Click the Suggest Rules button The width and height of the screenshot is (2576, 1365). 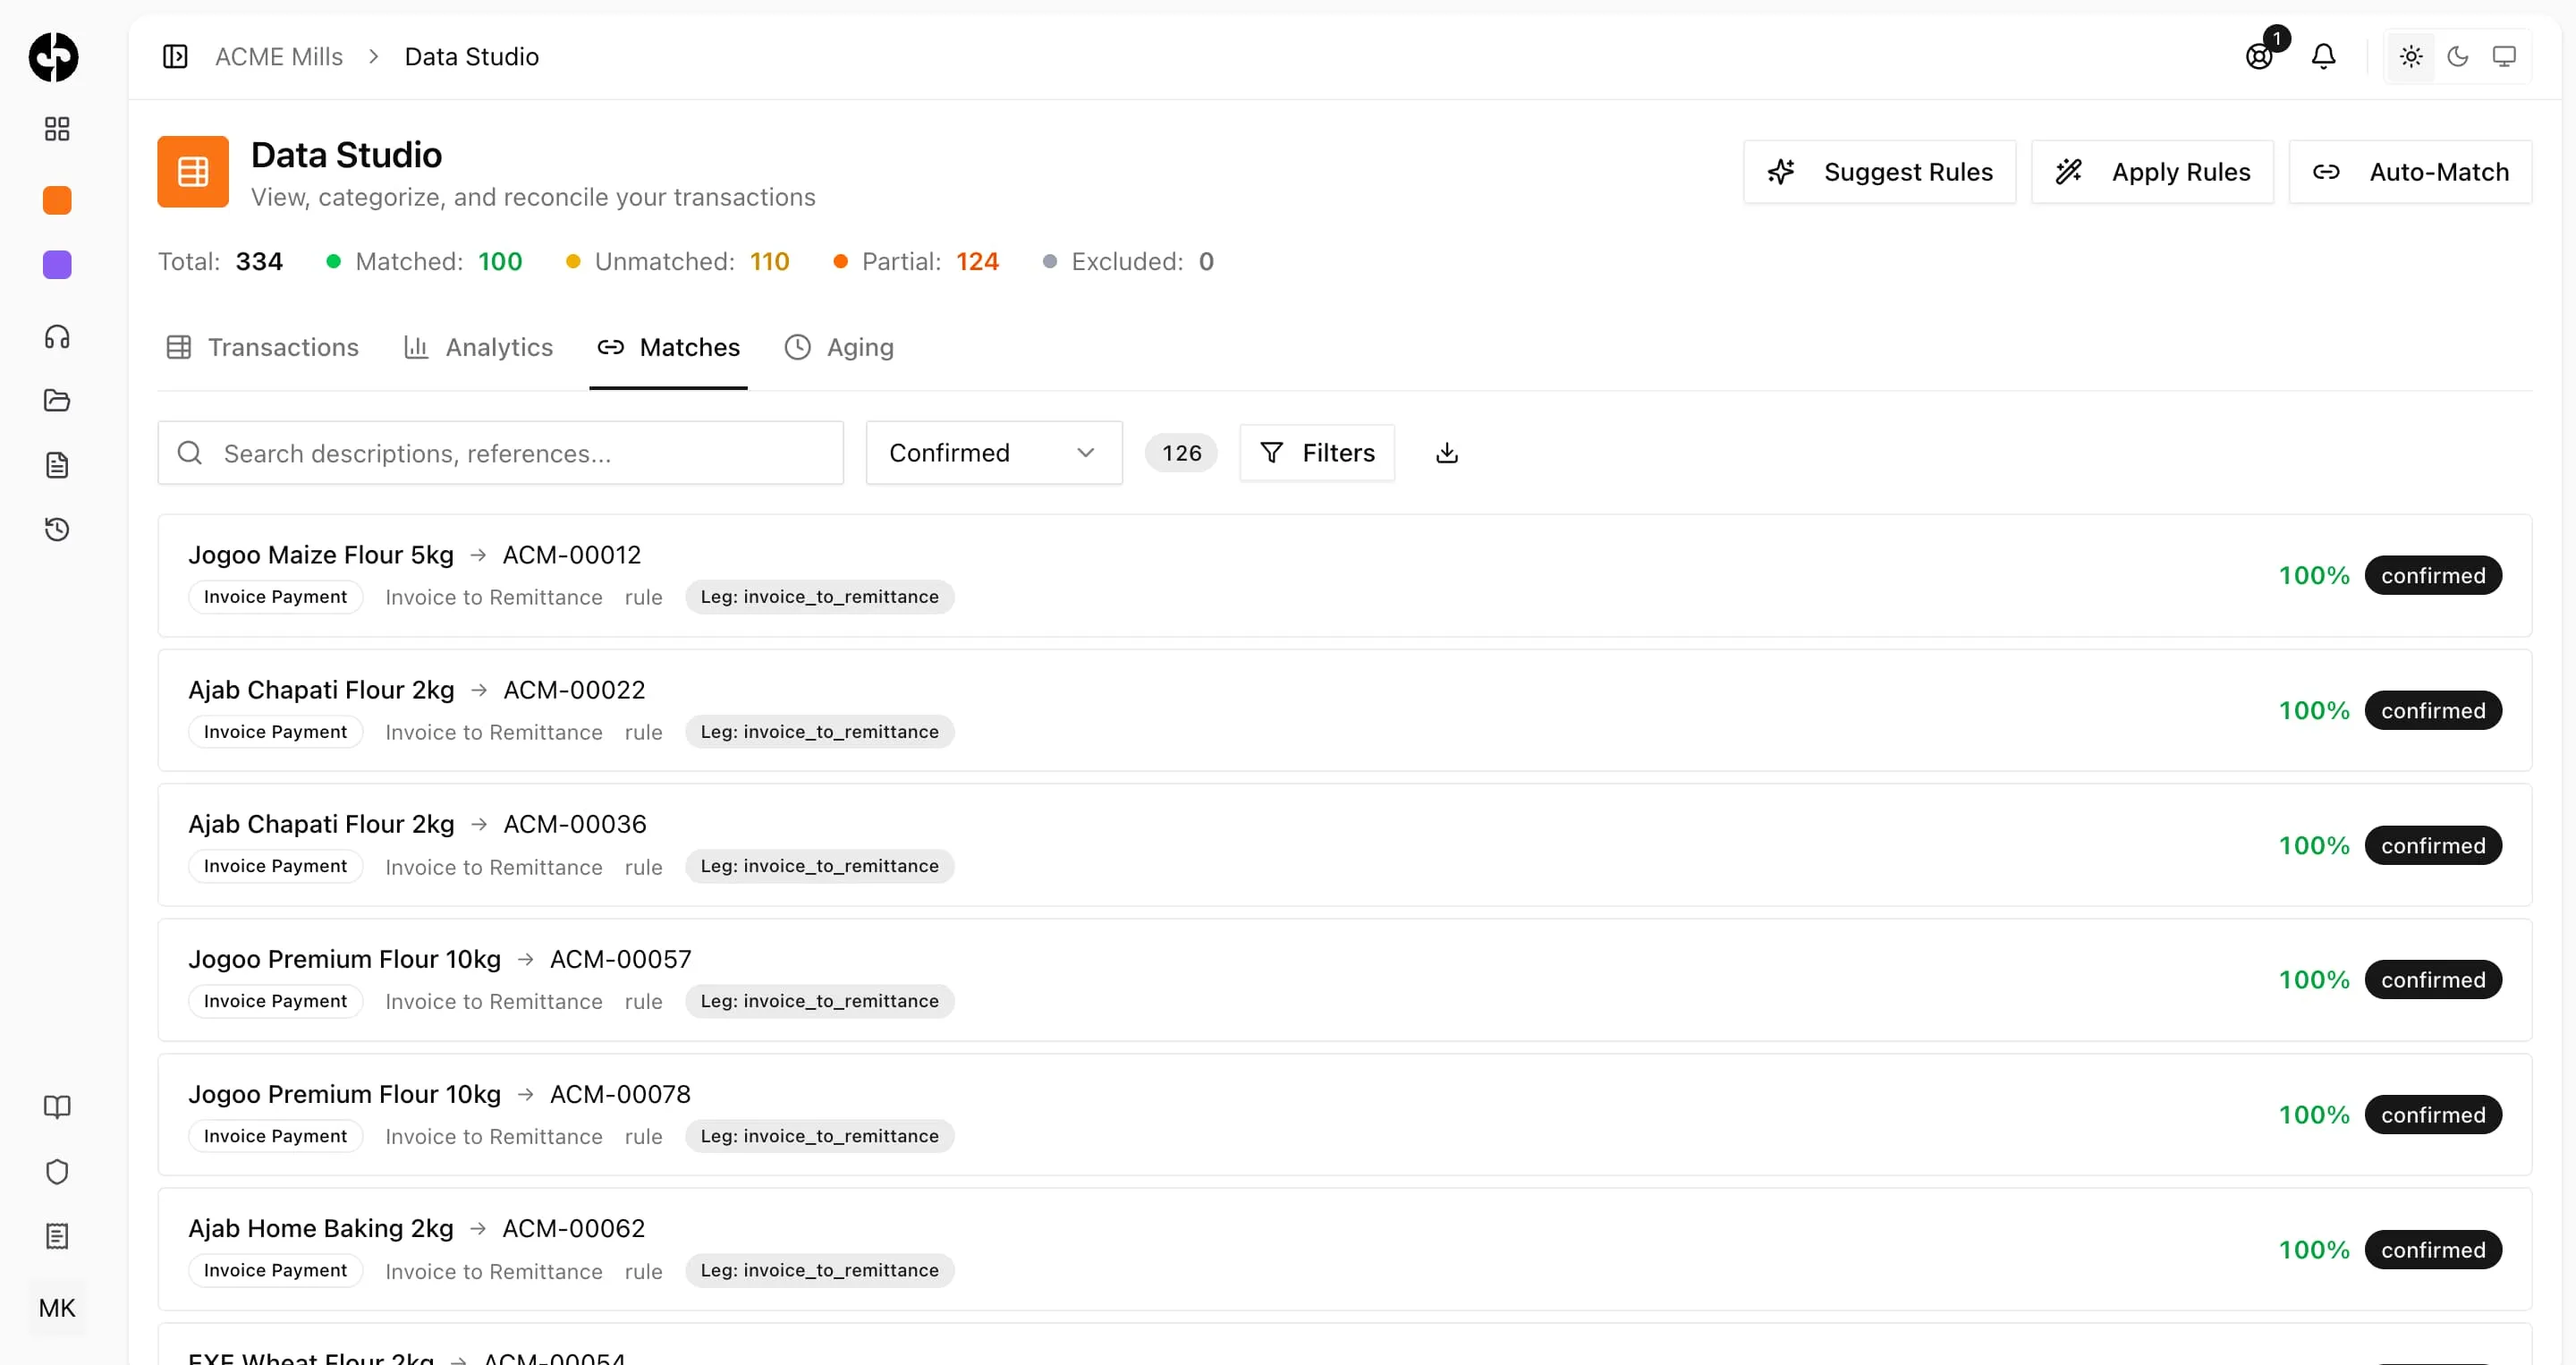[x=1880, y=172]
